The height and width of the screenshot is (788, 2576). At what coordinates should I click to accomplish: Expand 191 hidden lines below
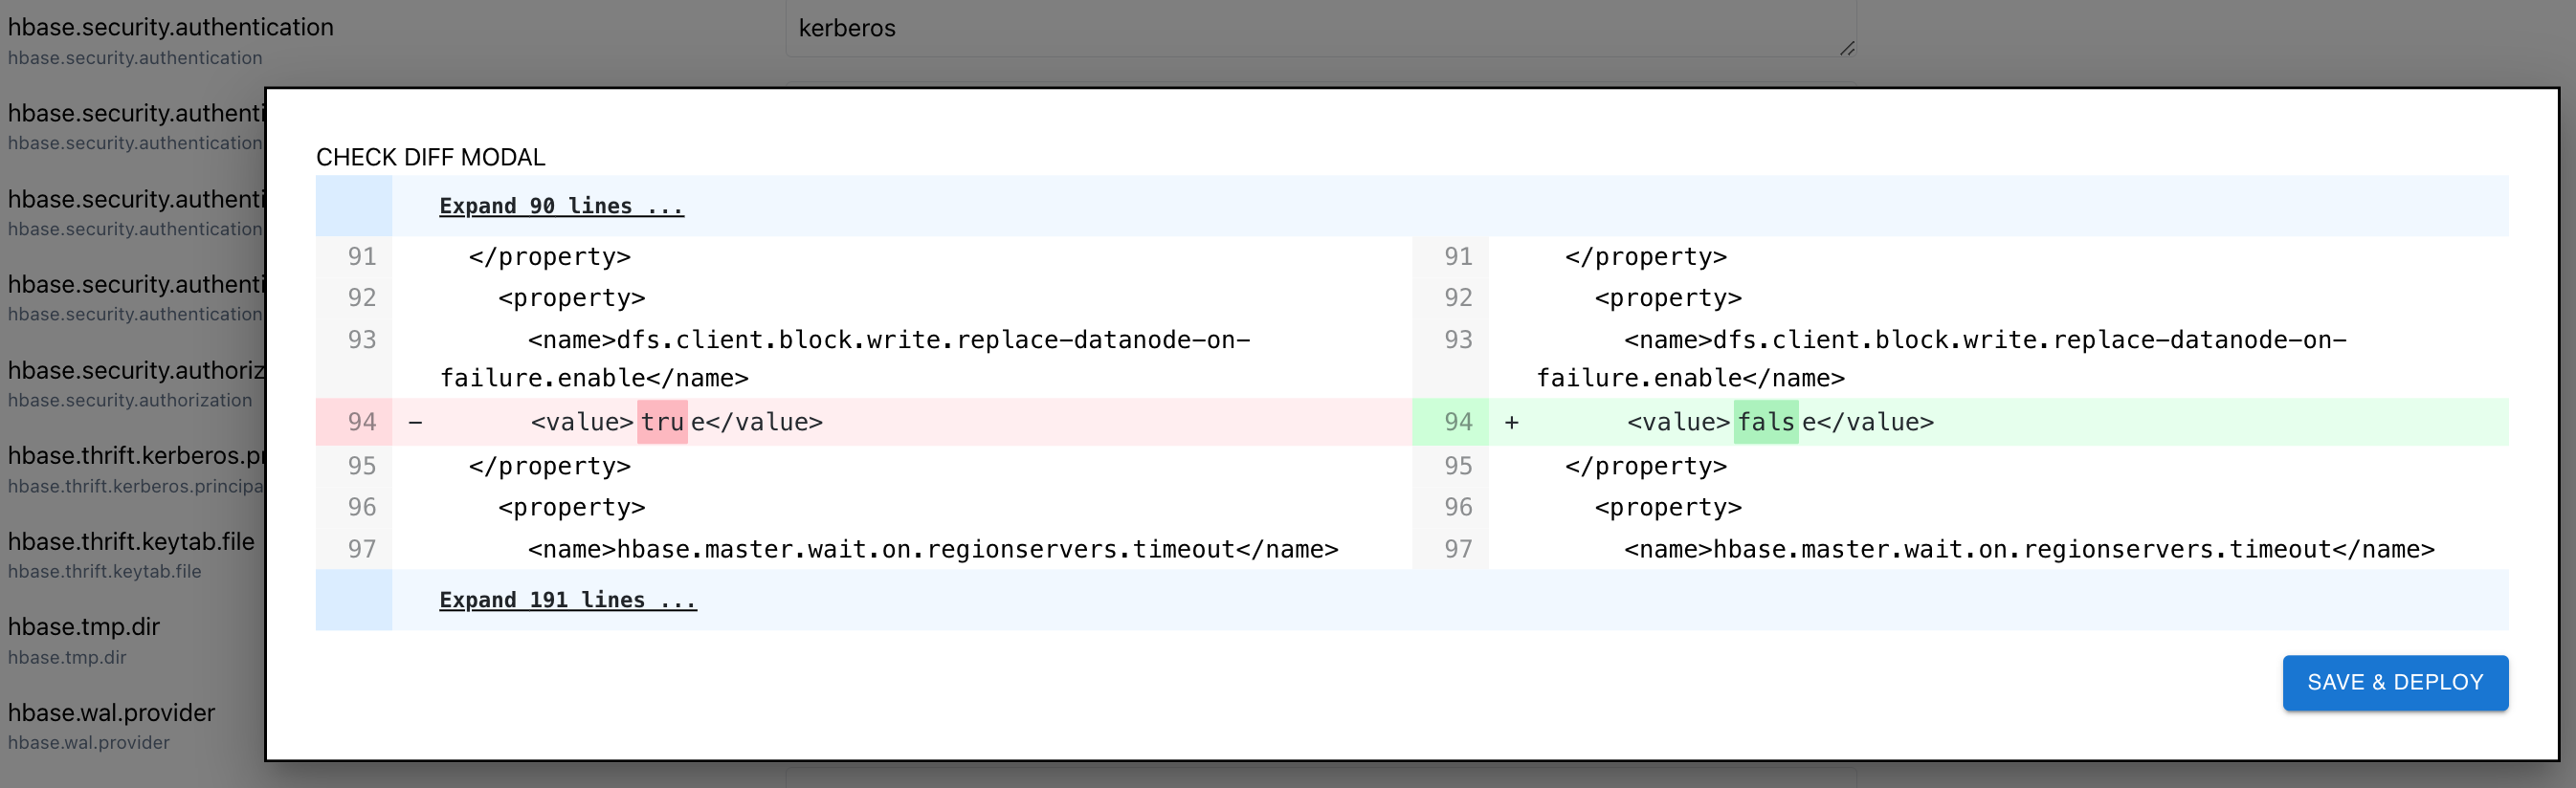(567, 600)
